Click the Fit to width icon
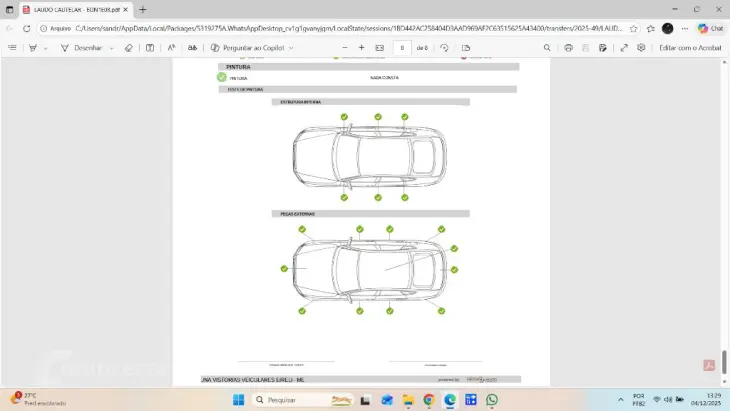 click(x=379, y=47)
